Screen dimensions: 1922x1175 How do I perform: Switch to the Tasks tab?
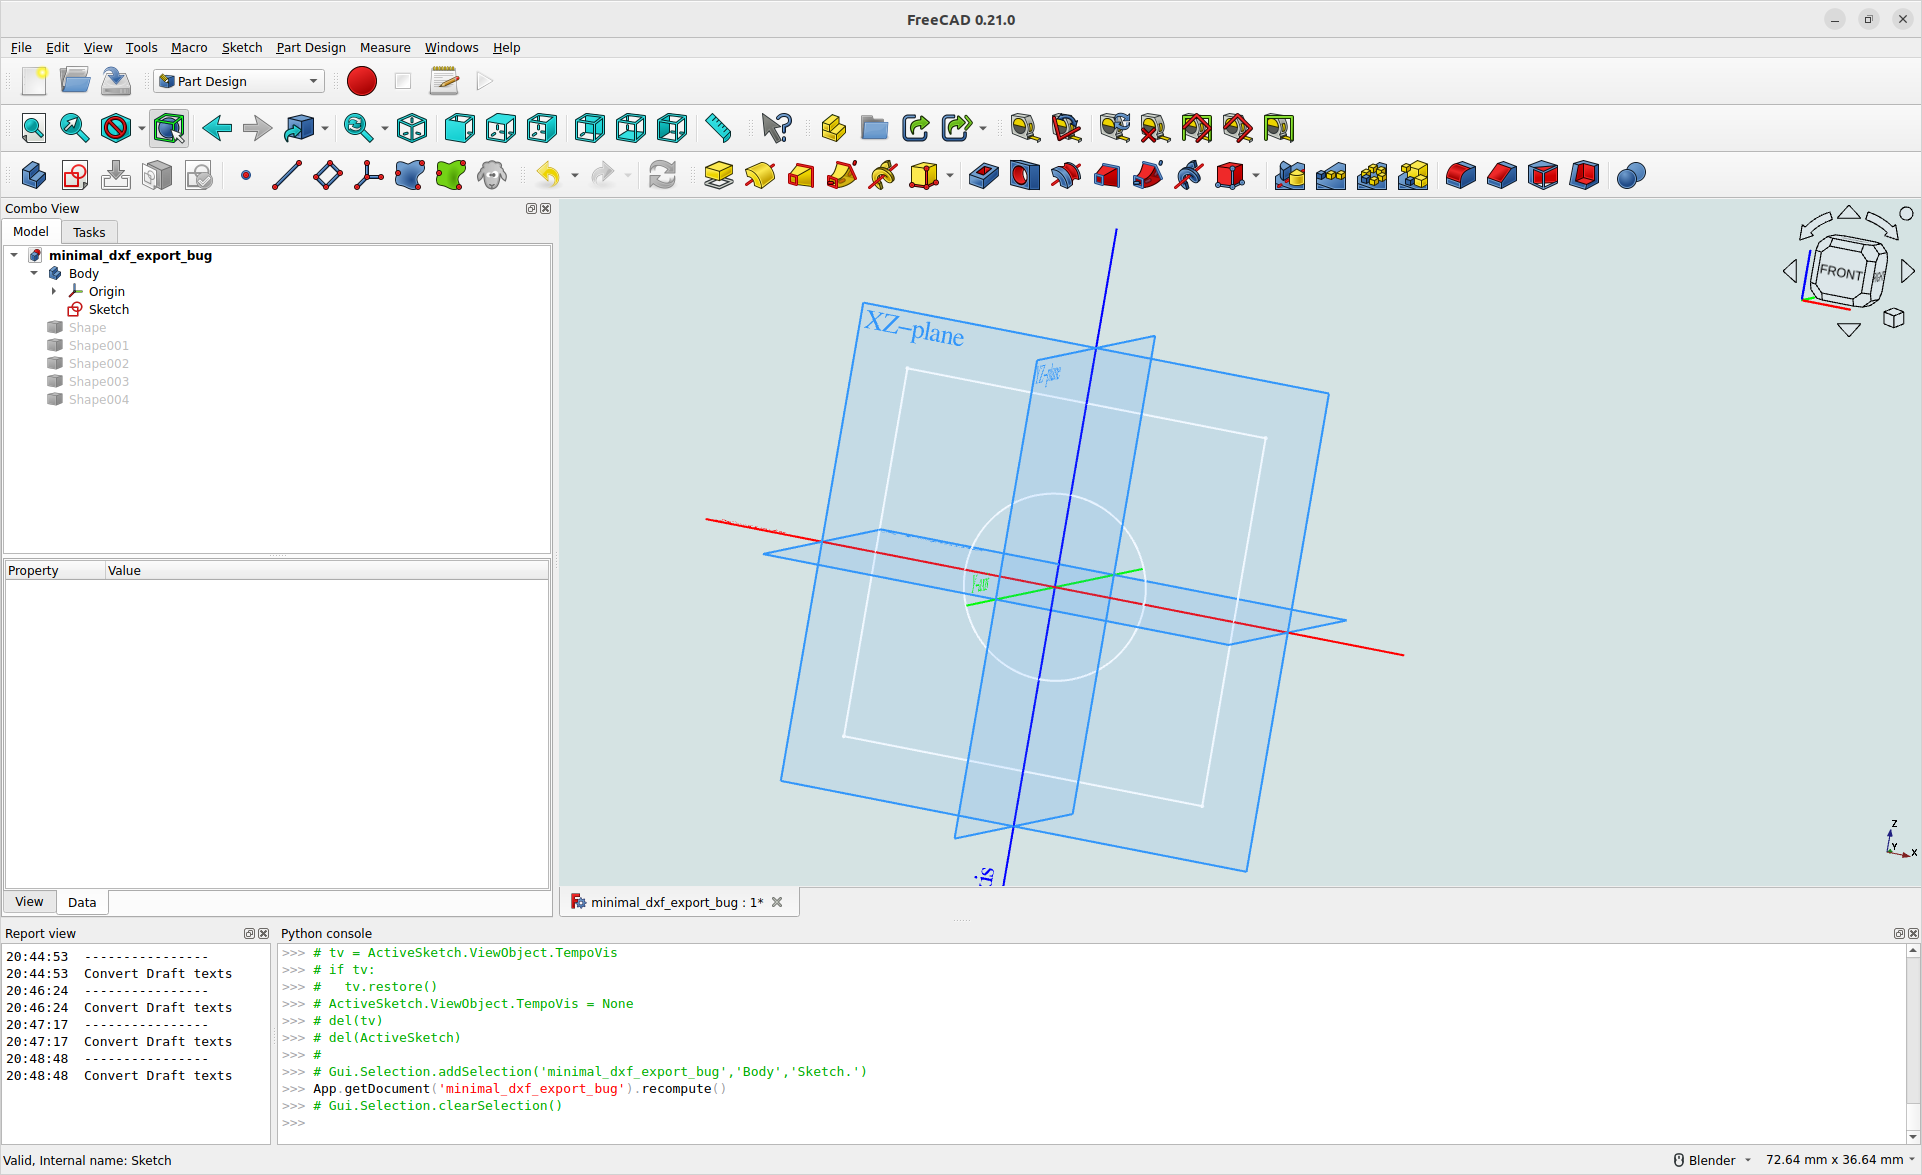pos(89,232)
